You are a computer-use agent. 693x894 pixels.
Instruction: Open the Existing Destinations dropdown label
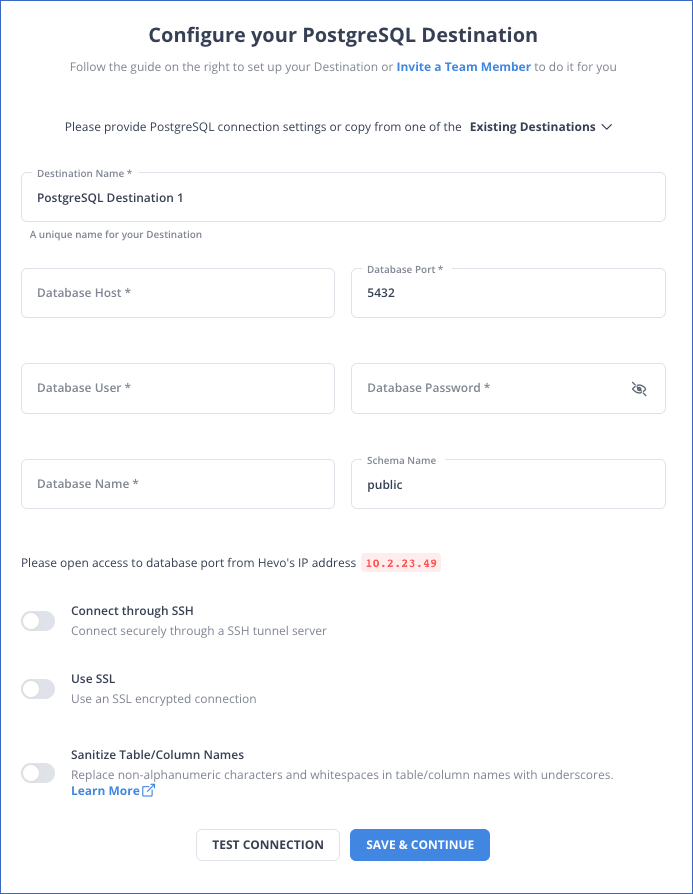click(x=533, y=127)
